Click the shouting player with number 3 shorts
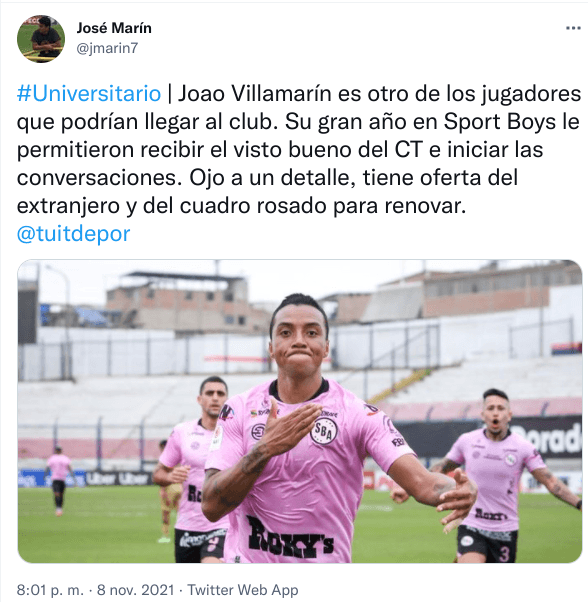This screenshot has width=588, height=602. [x=498, y=475]
